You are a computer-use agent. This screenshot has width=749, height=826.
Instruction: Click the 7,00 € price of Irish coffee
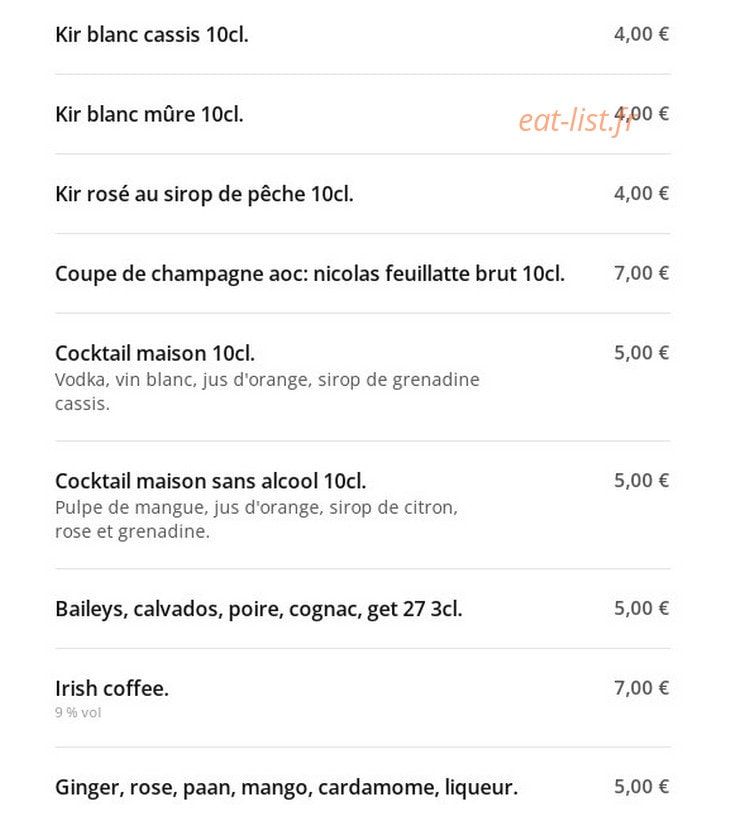tap(642, 688)
